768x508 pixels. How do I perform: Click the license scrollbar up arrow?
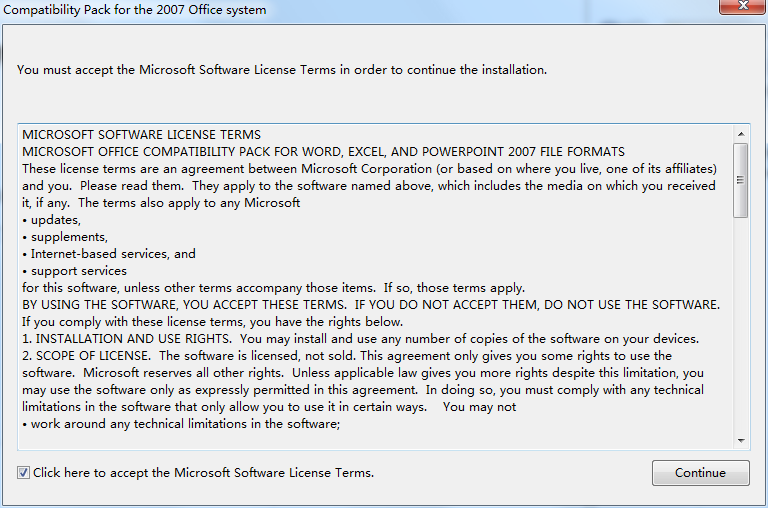pos(741,133)
